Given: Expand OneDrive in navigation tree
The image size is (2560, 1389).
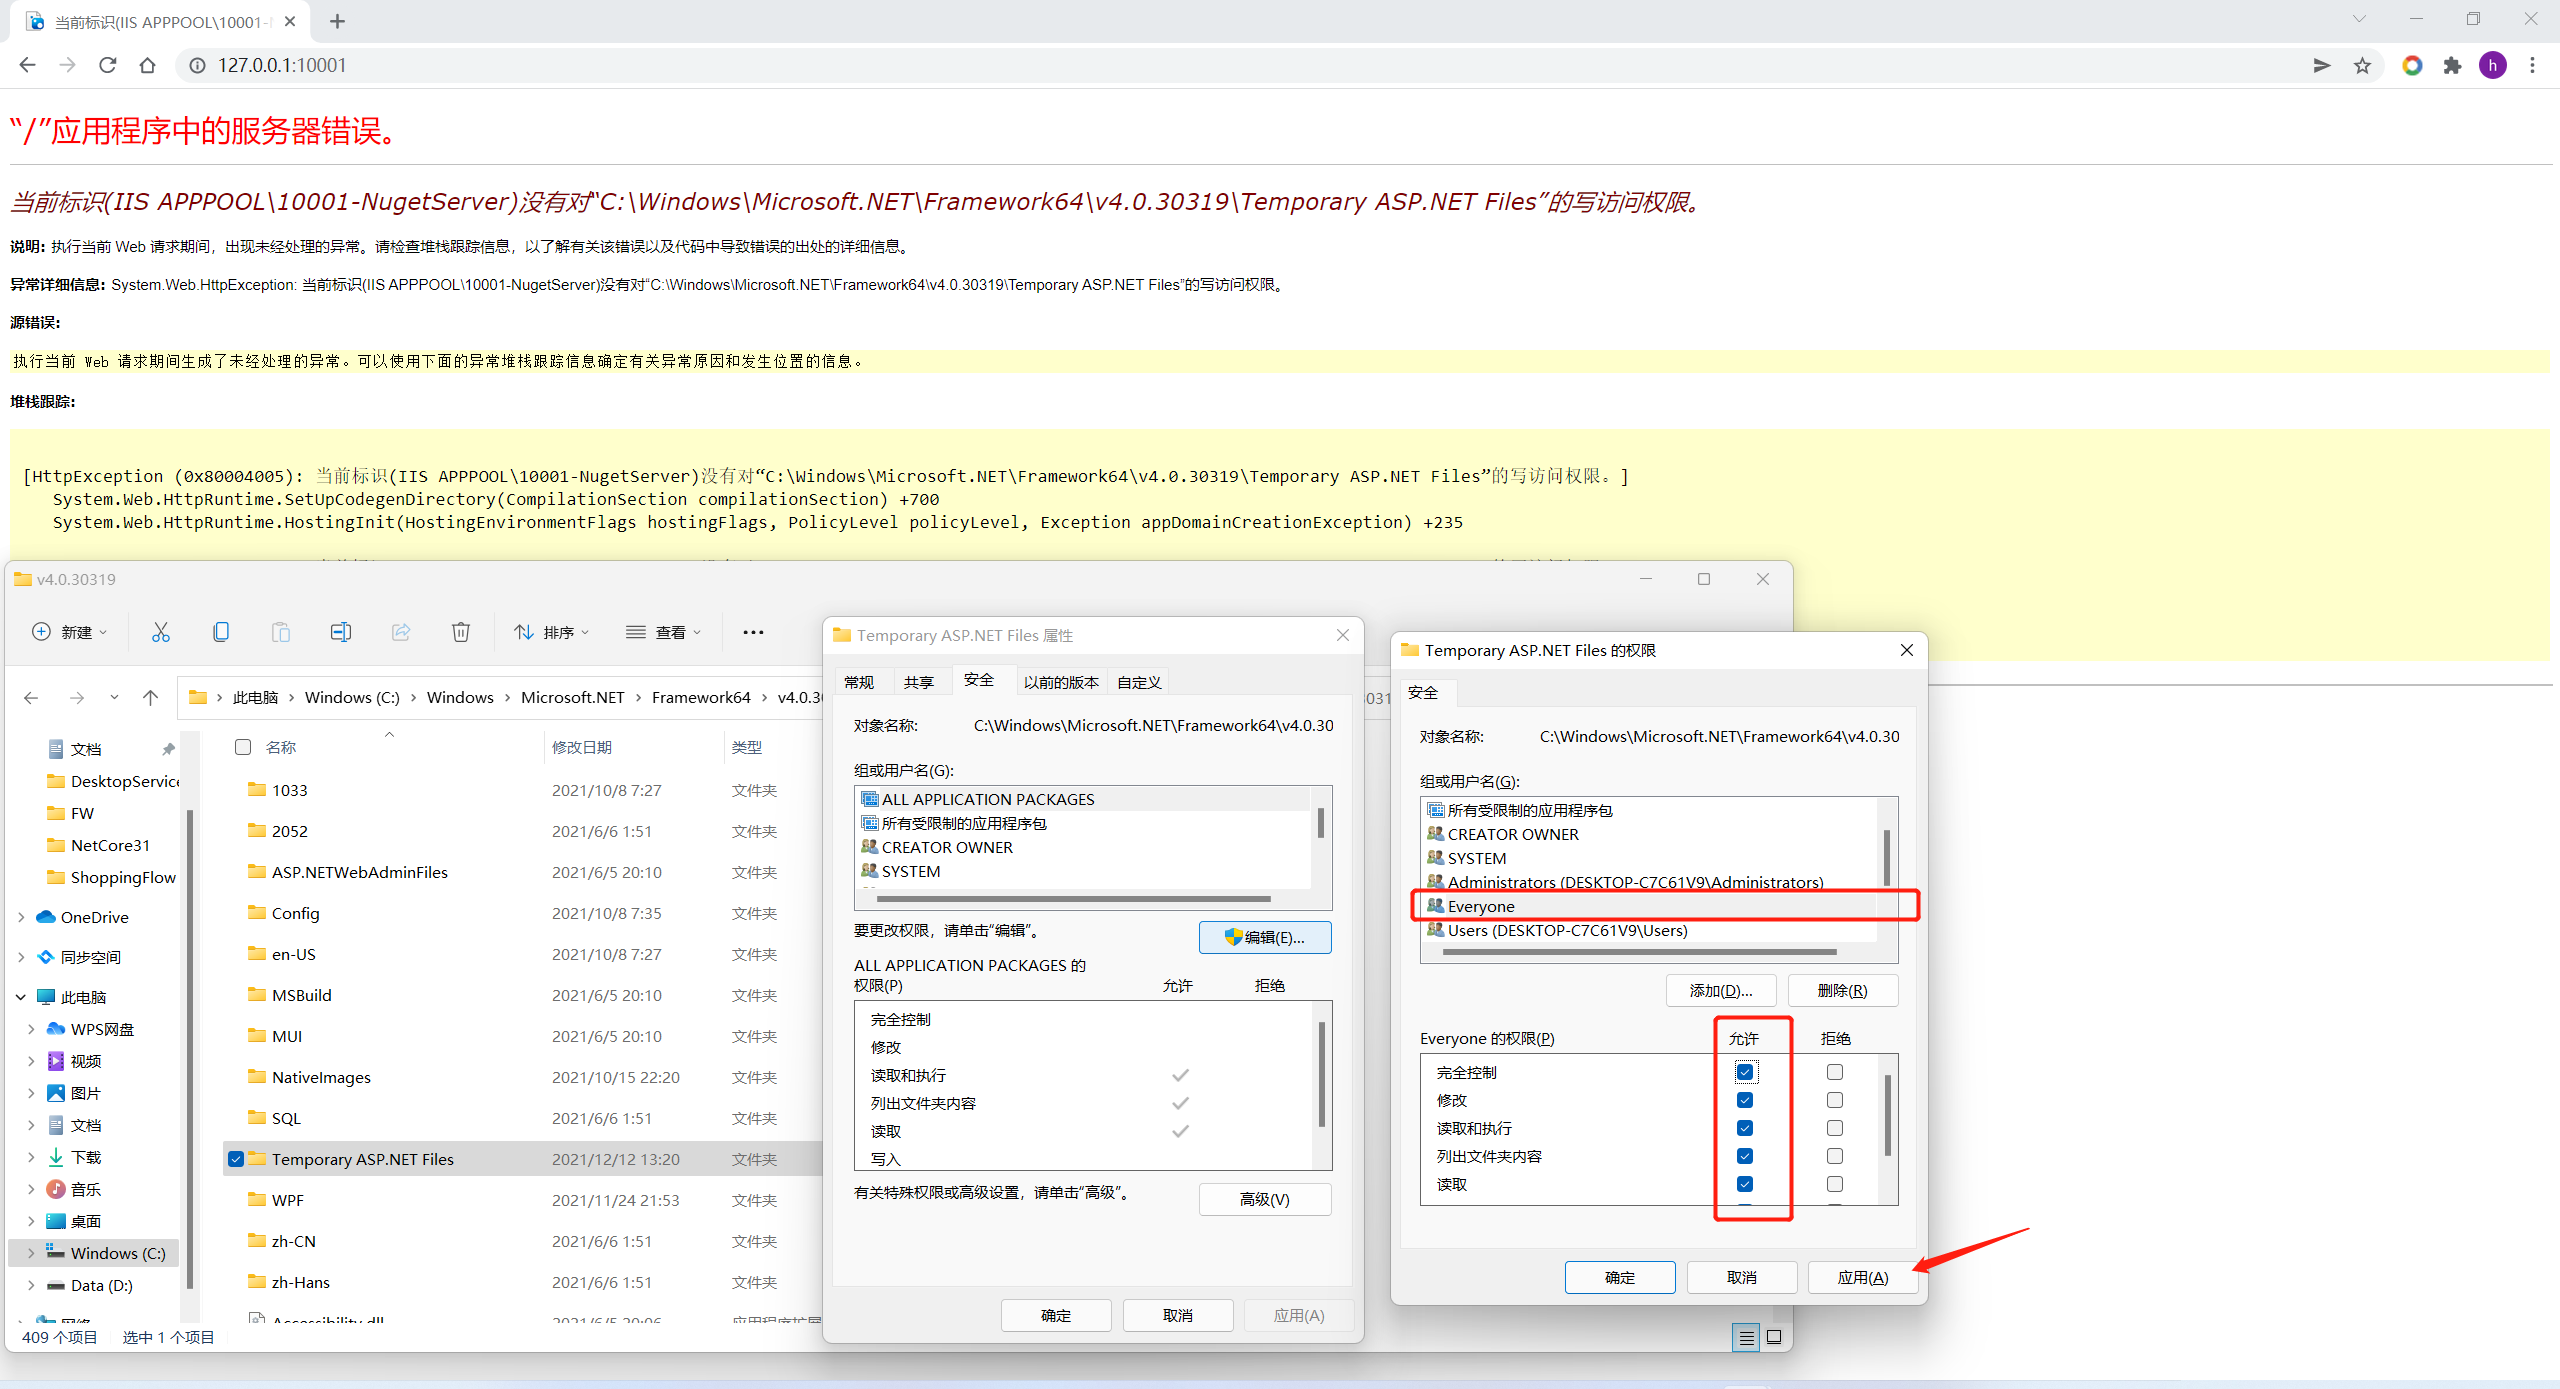Looking at the screenshot, I should [21, 917].
